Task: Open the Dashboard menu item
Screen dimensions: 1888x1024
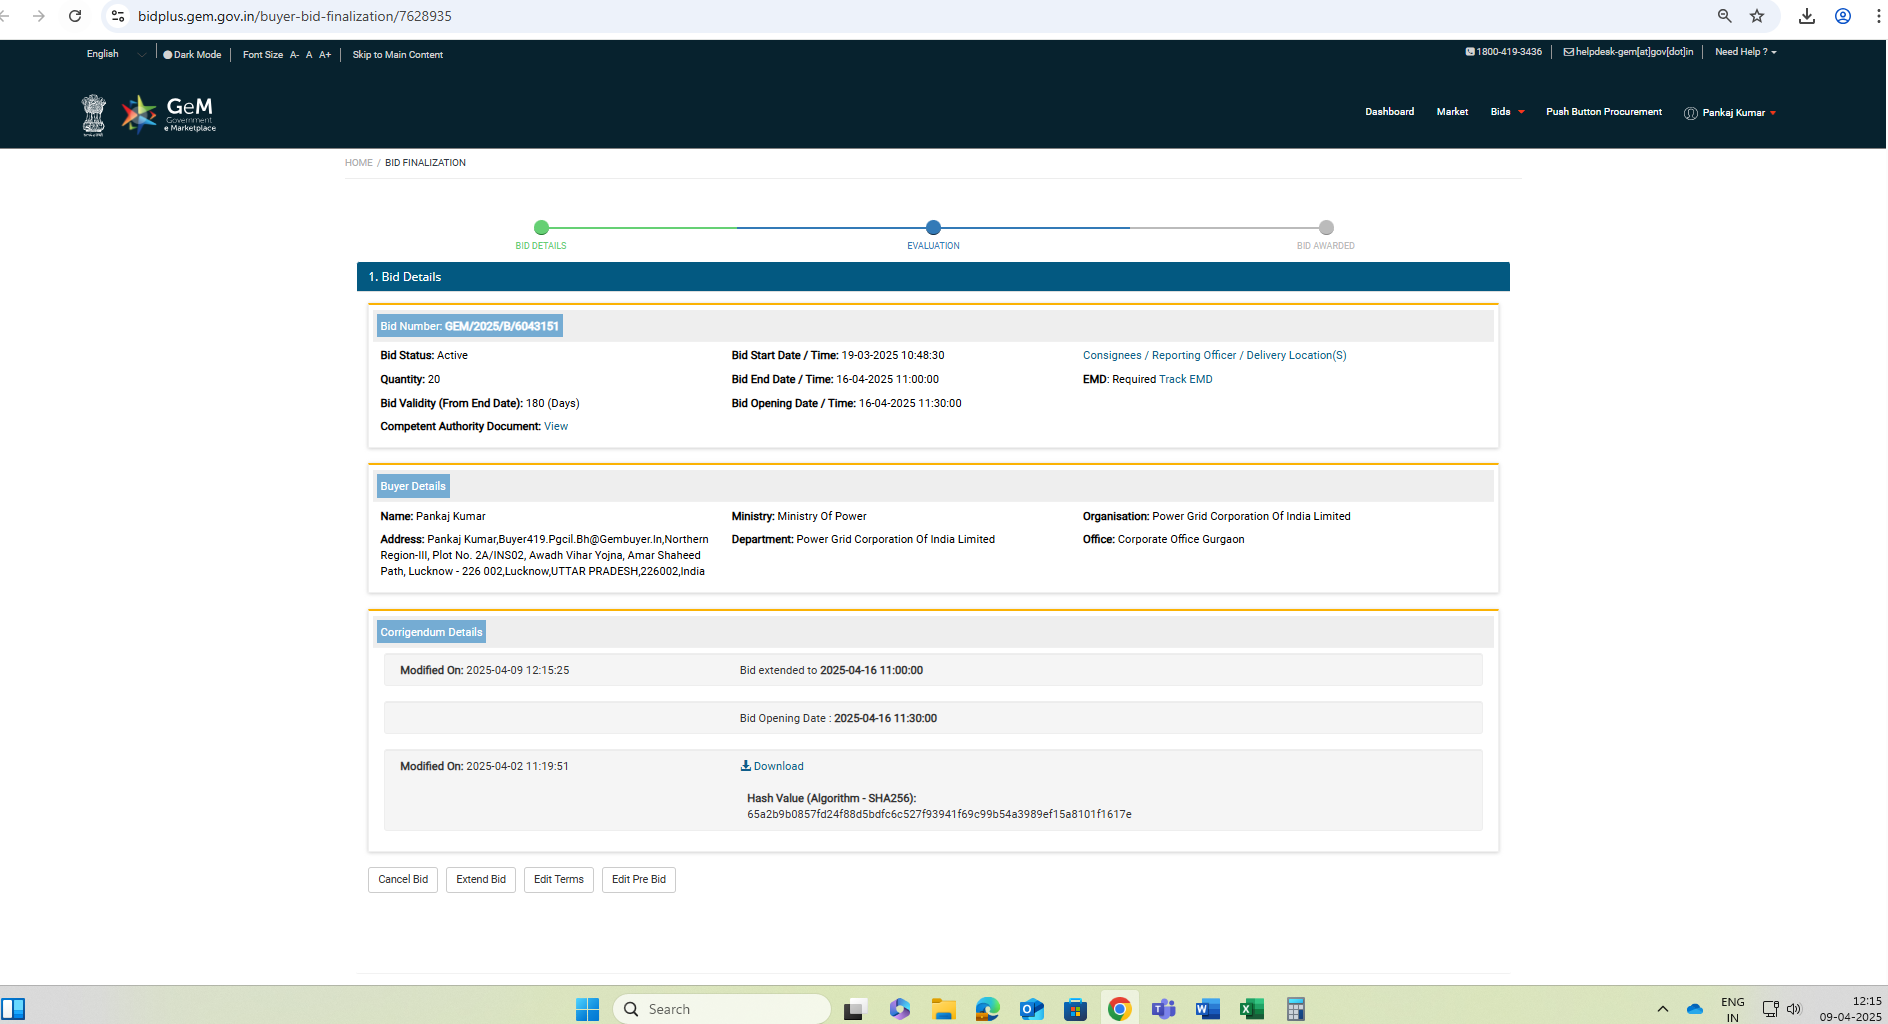Action: (x=1389, y=112)
